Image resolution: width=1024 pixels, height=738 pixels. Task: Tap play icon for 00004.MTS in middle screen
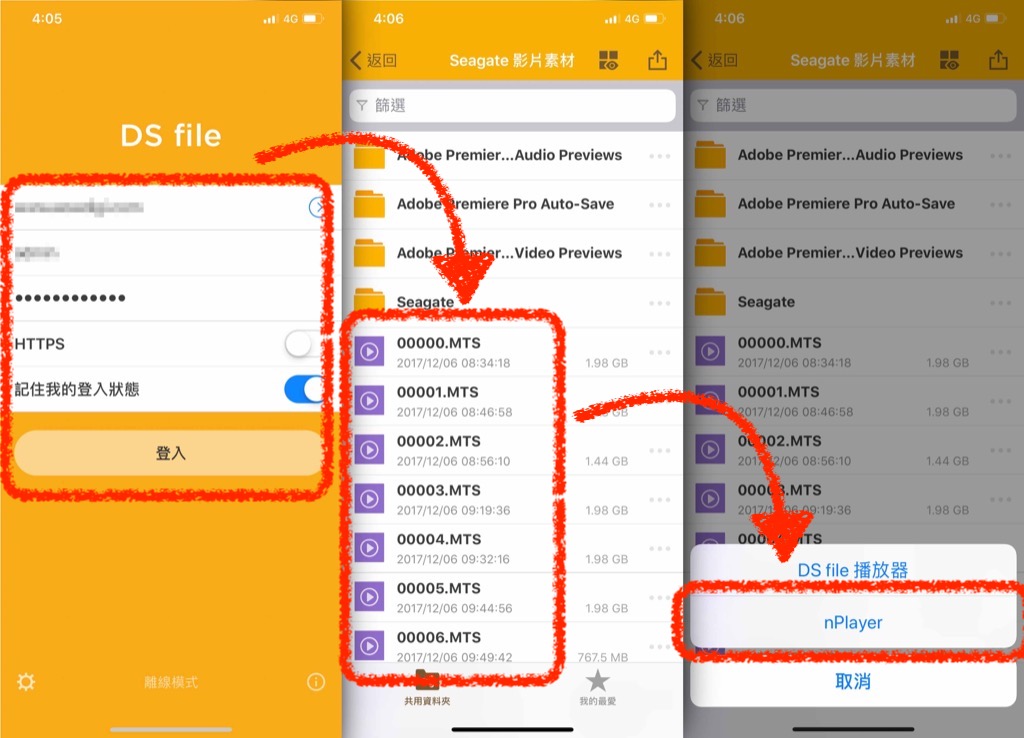370,547
